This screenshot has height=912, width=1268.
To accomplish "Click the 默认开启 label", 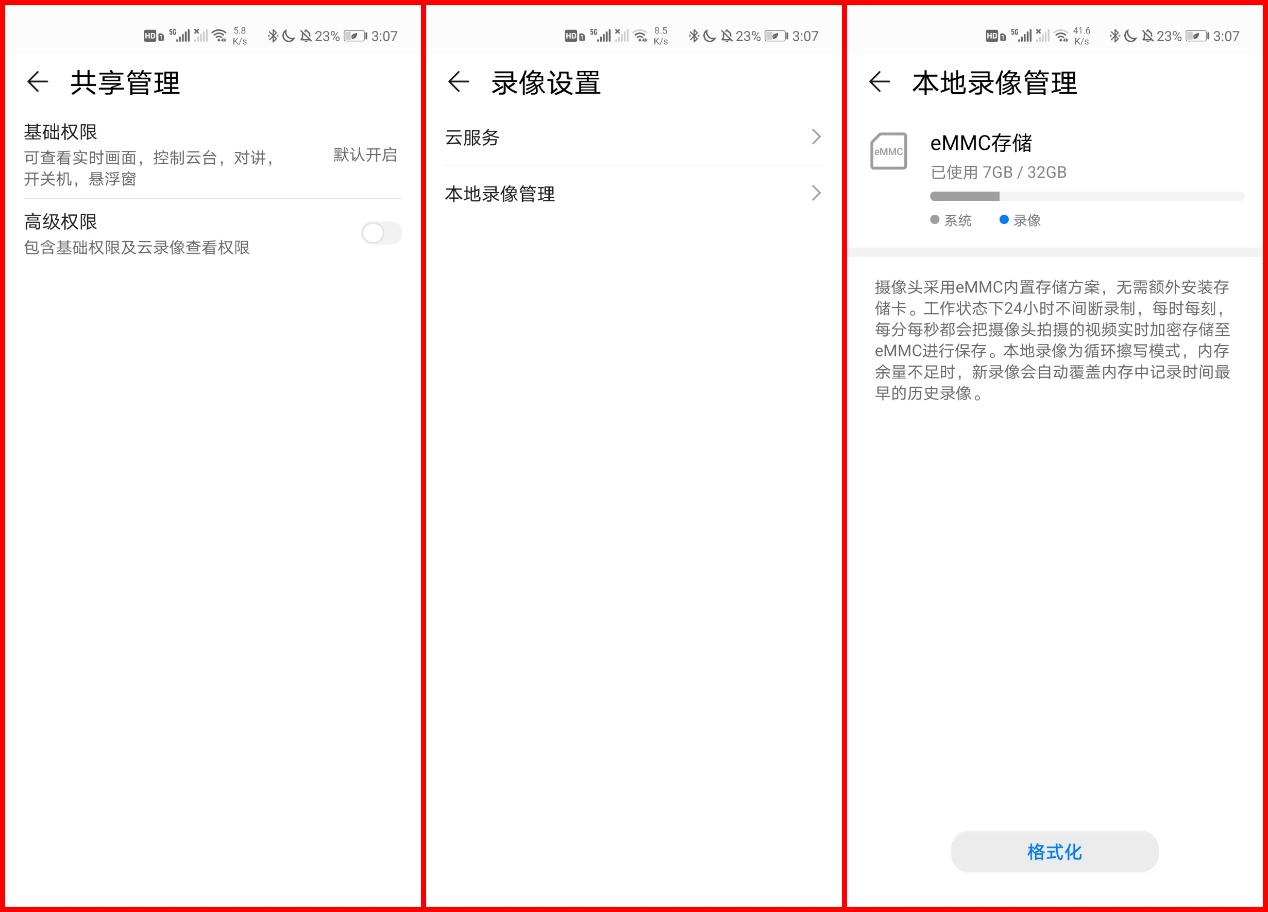I will click(365, 154).
